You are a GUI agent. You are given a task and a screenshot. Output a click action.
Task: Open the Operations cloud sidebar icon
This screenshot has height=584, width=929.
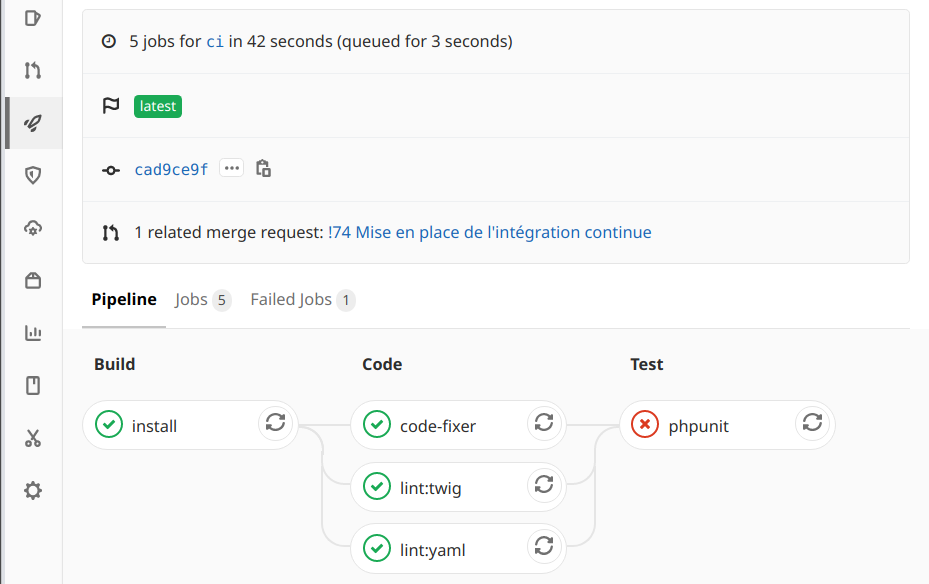pos(33,228)
